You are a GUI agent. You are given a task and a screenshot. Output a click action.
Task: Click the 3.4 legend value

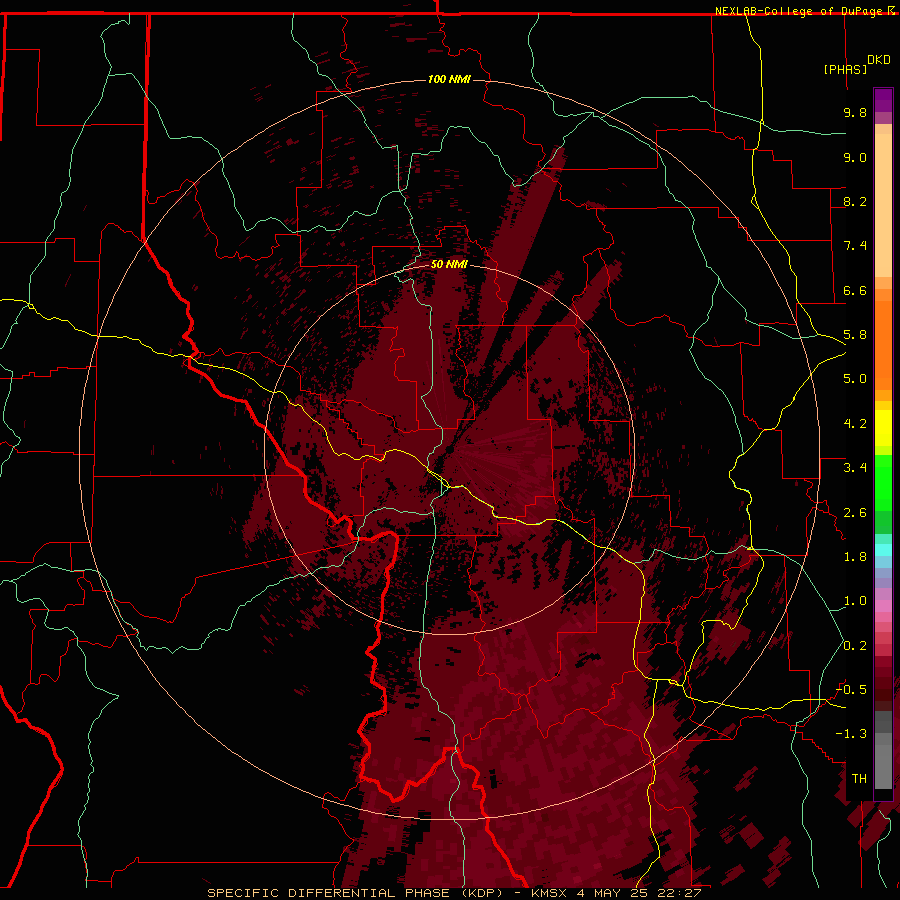(x=855, y=468)
